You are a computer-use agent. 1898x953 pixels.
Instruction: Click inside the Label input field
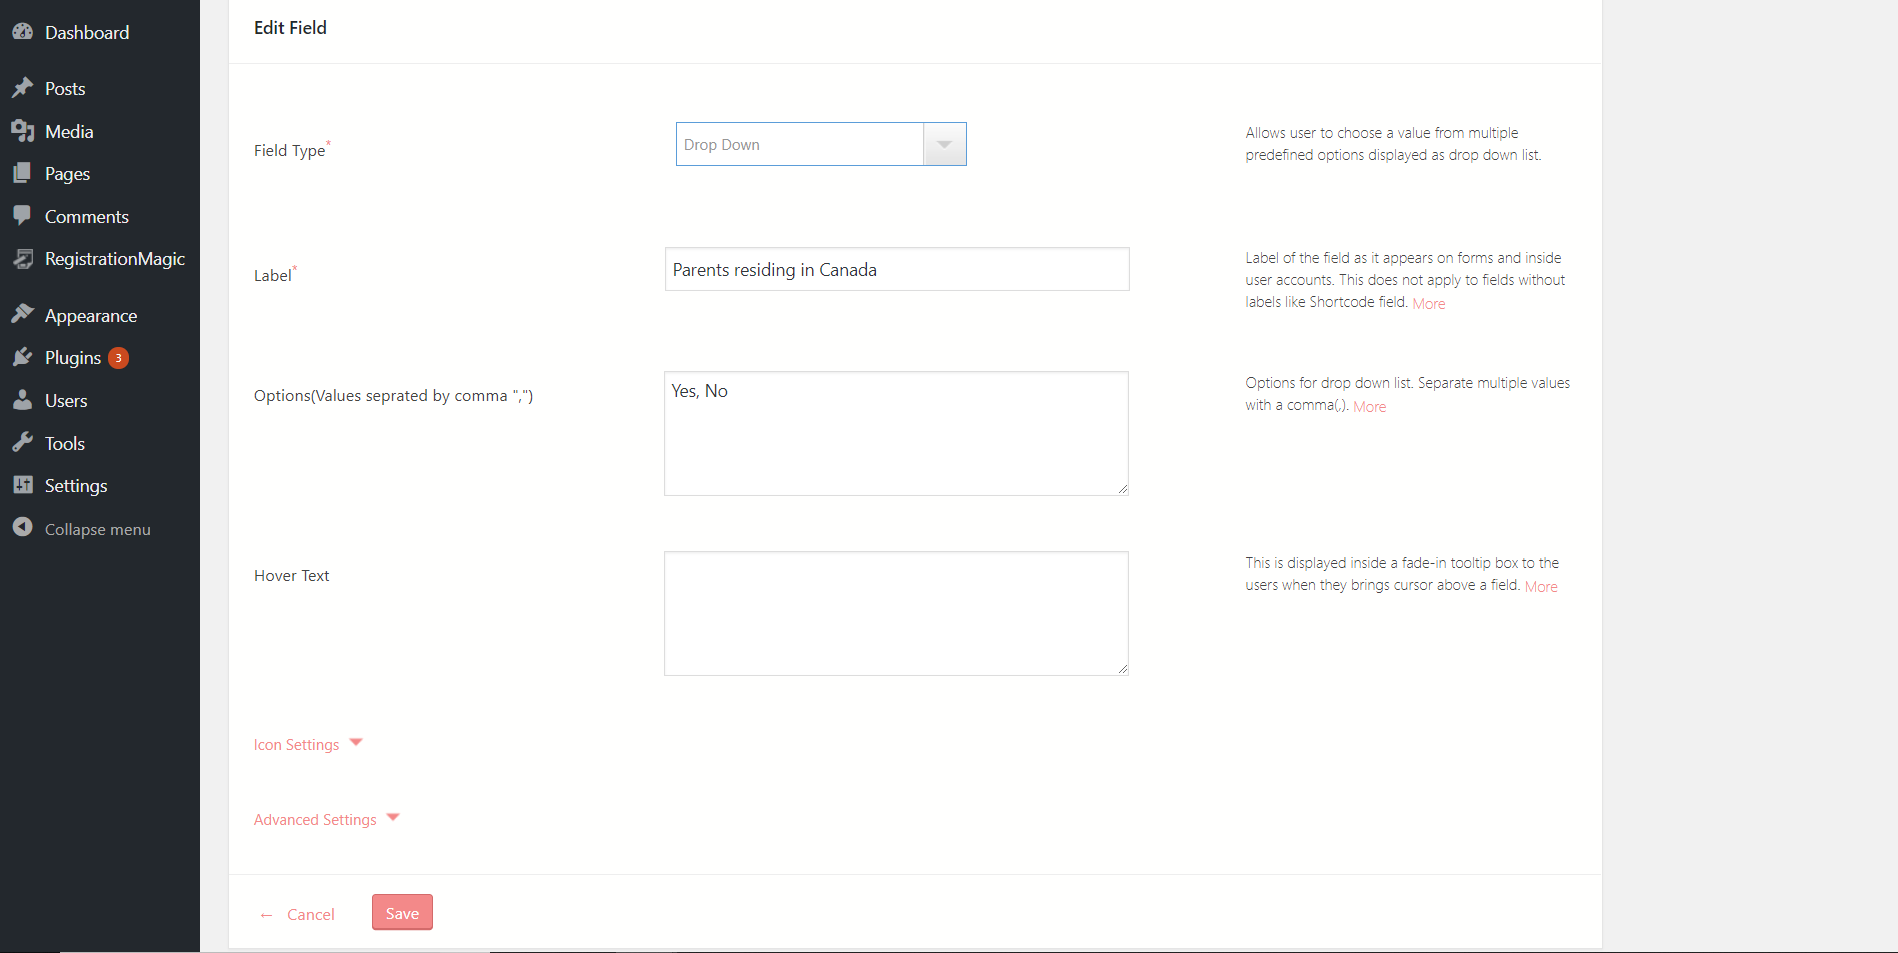coord(895,268)
